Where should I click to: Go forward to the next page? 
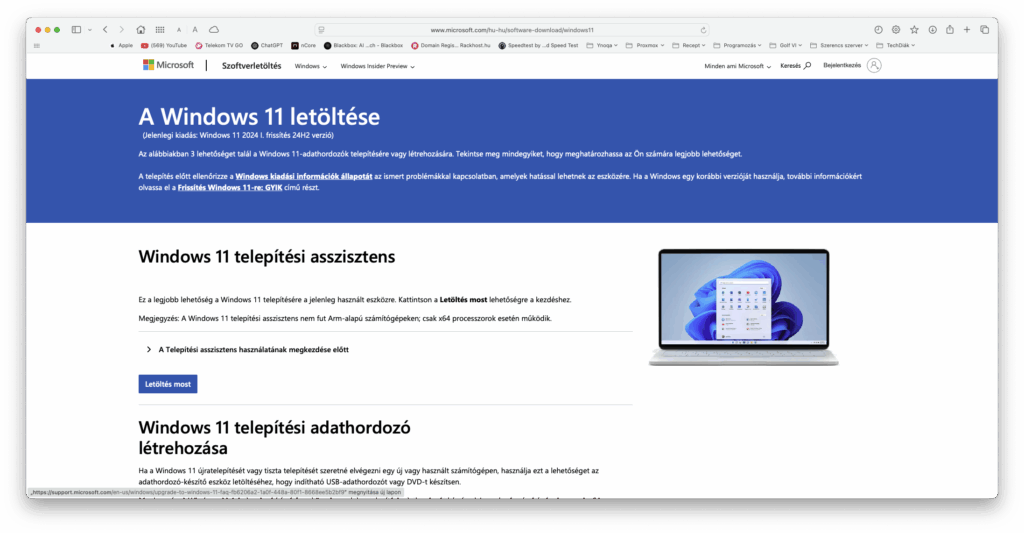click(121, 29)
